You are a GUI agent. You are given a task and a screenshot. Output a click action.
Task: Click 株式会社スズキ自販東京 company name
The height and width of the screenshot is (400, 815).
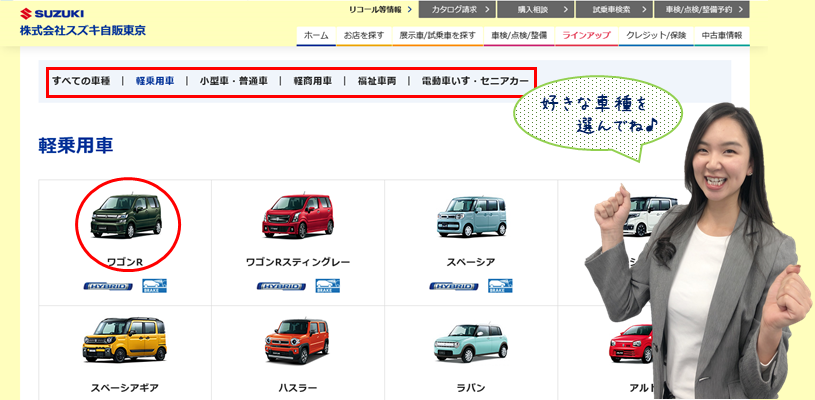tap(83, 30)
